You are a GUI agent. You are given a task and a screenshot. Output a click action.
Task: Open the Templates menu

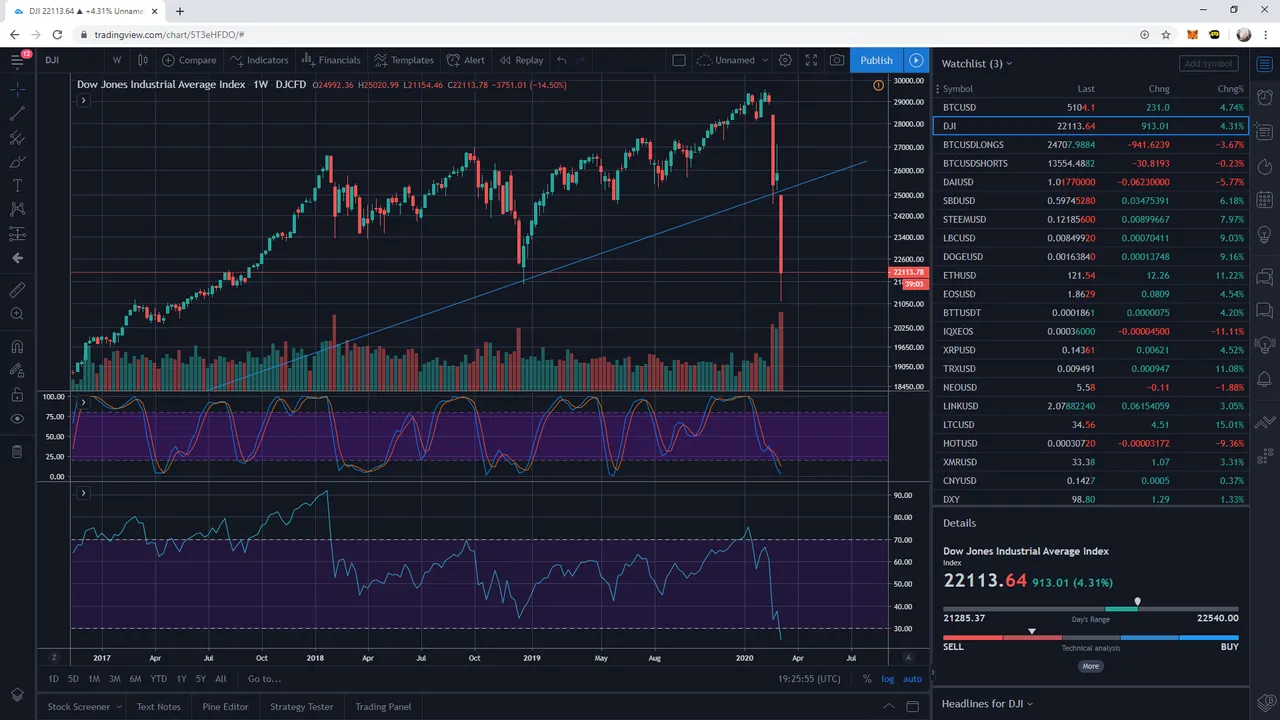(x=404, y=60)
